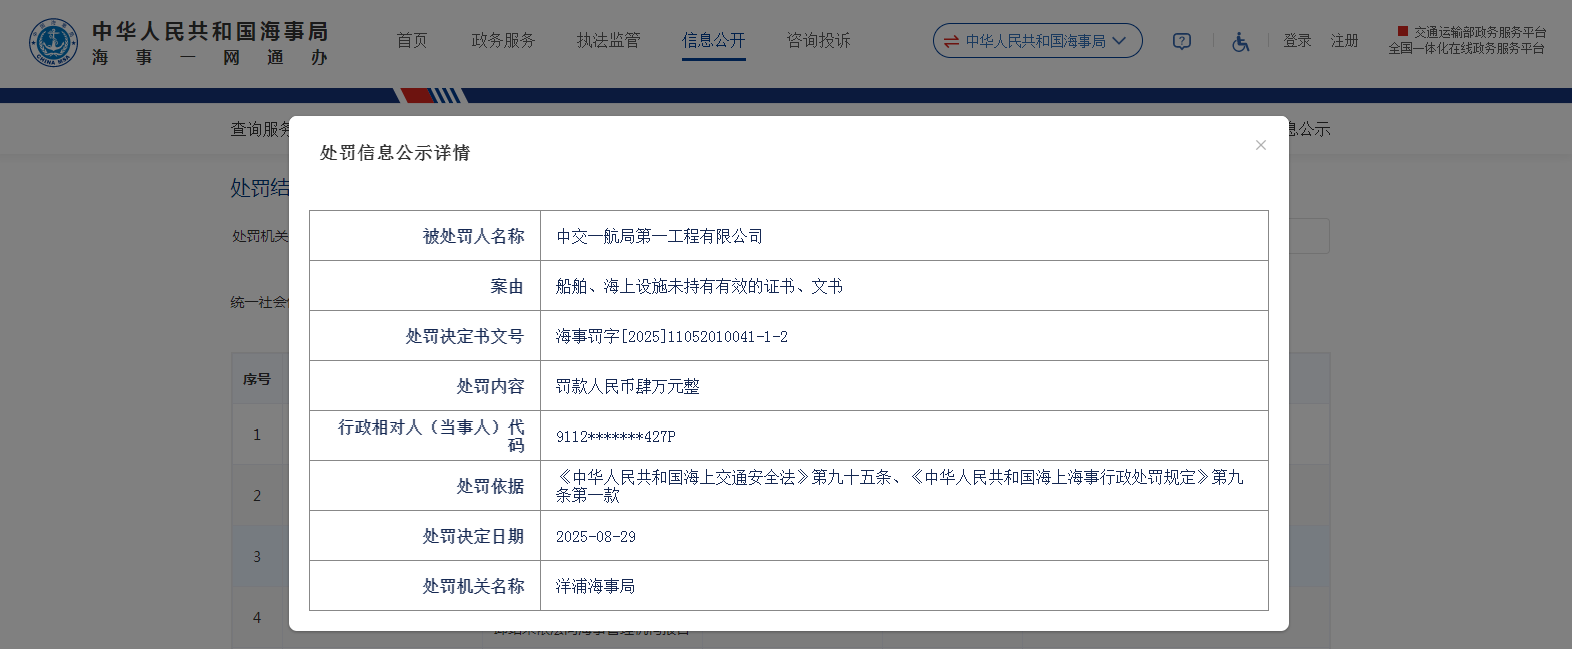This screenshot has width=1572, height=649.
Task: Click the 序号 column header in background table
Action: (257, 379)
